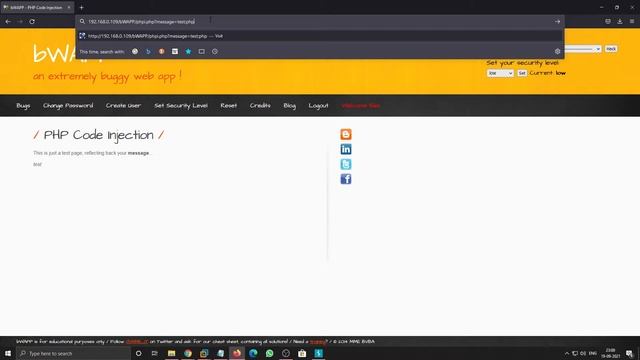Search with DuckDuckGo engine icon
The height and width of the screenshot is (360, 640).
[162, 51]
